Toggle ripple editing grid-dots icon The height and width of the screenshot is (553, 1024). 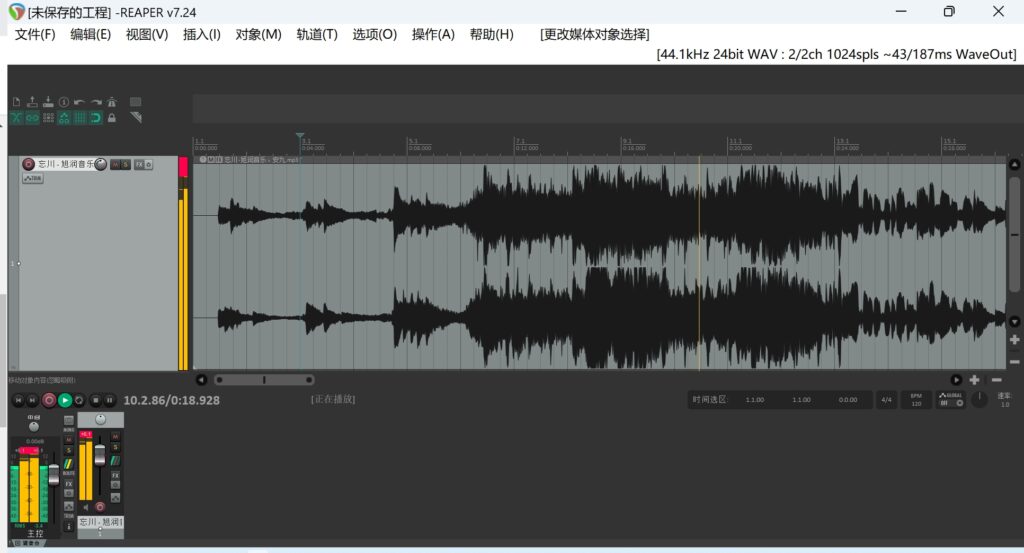[48, 118]
